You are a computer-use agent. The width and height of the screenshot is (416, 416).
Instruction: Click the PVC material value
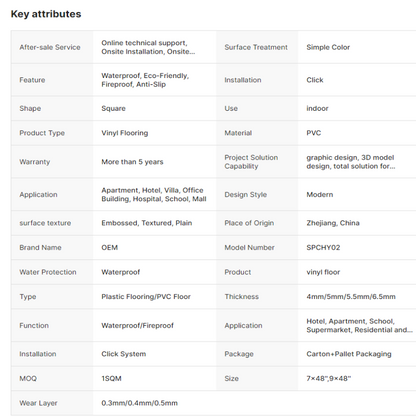click(x=314, y=133)
